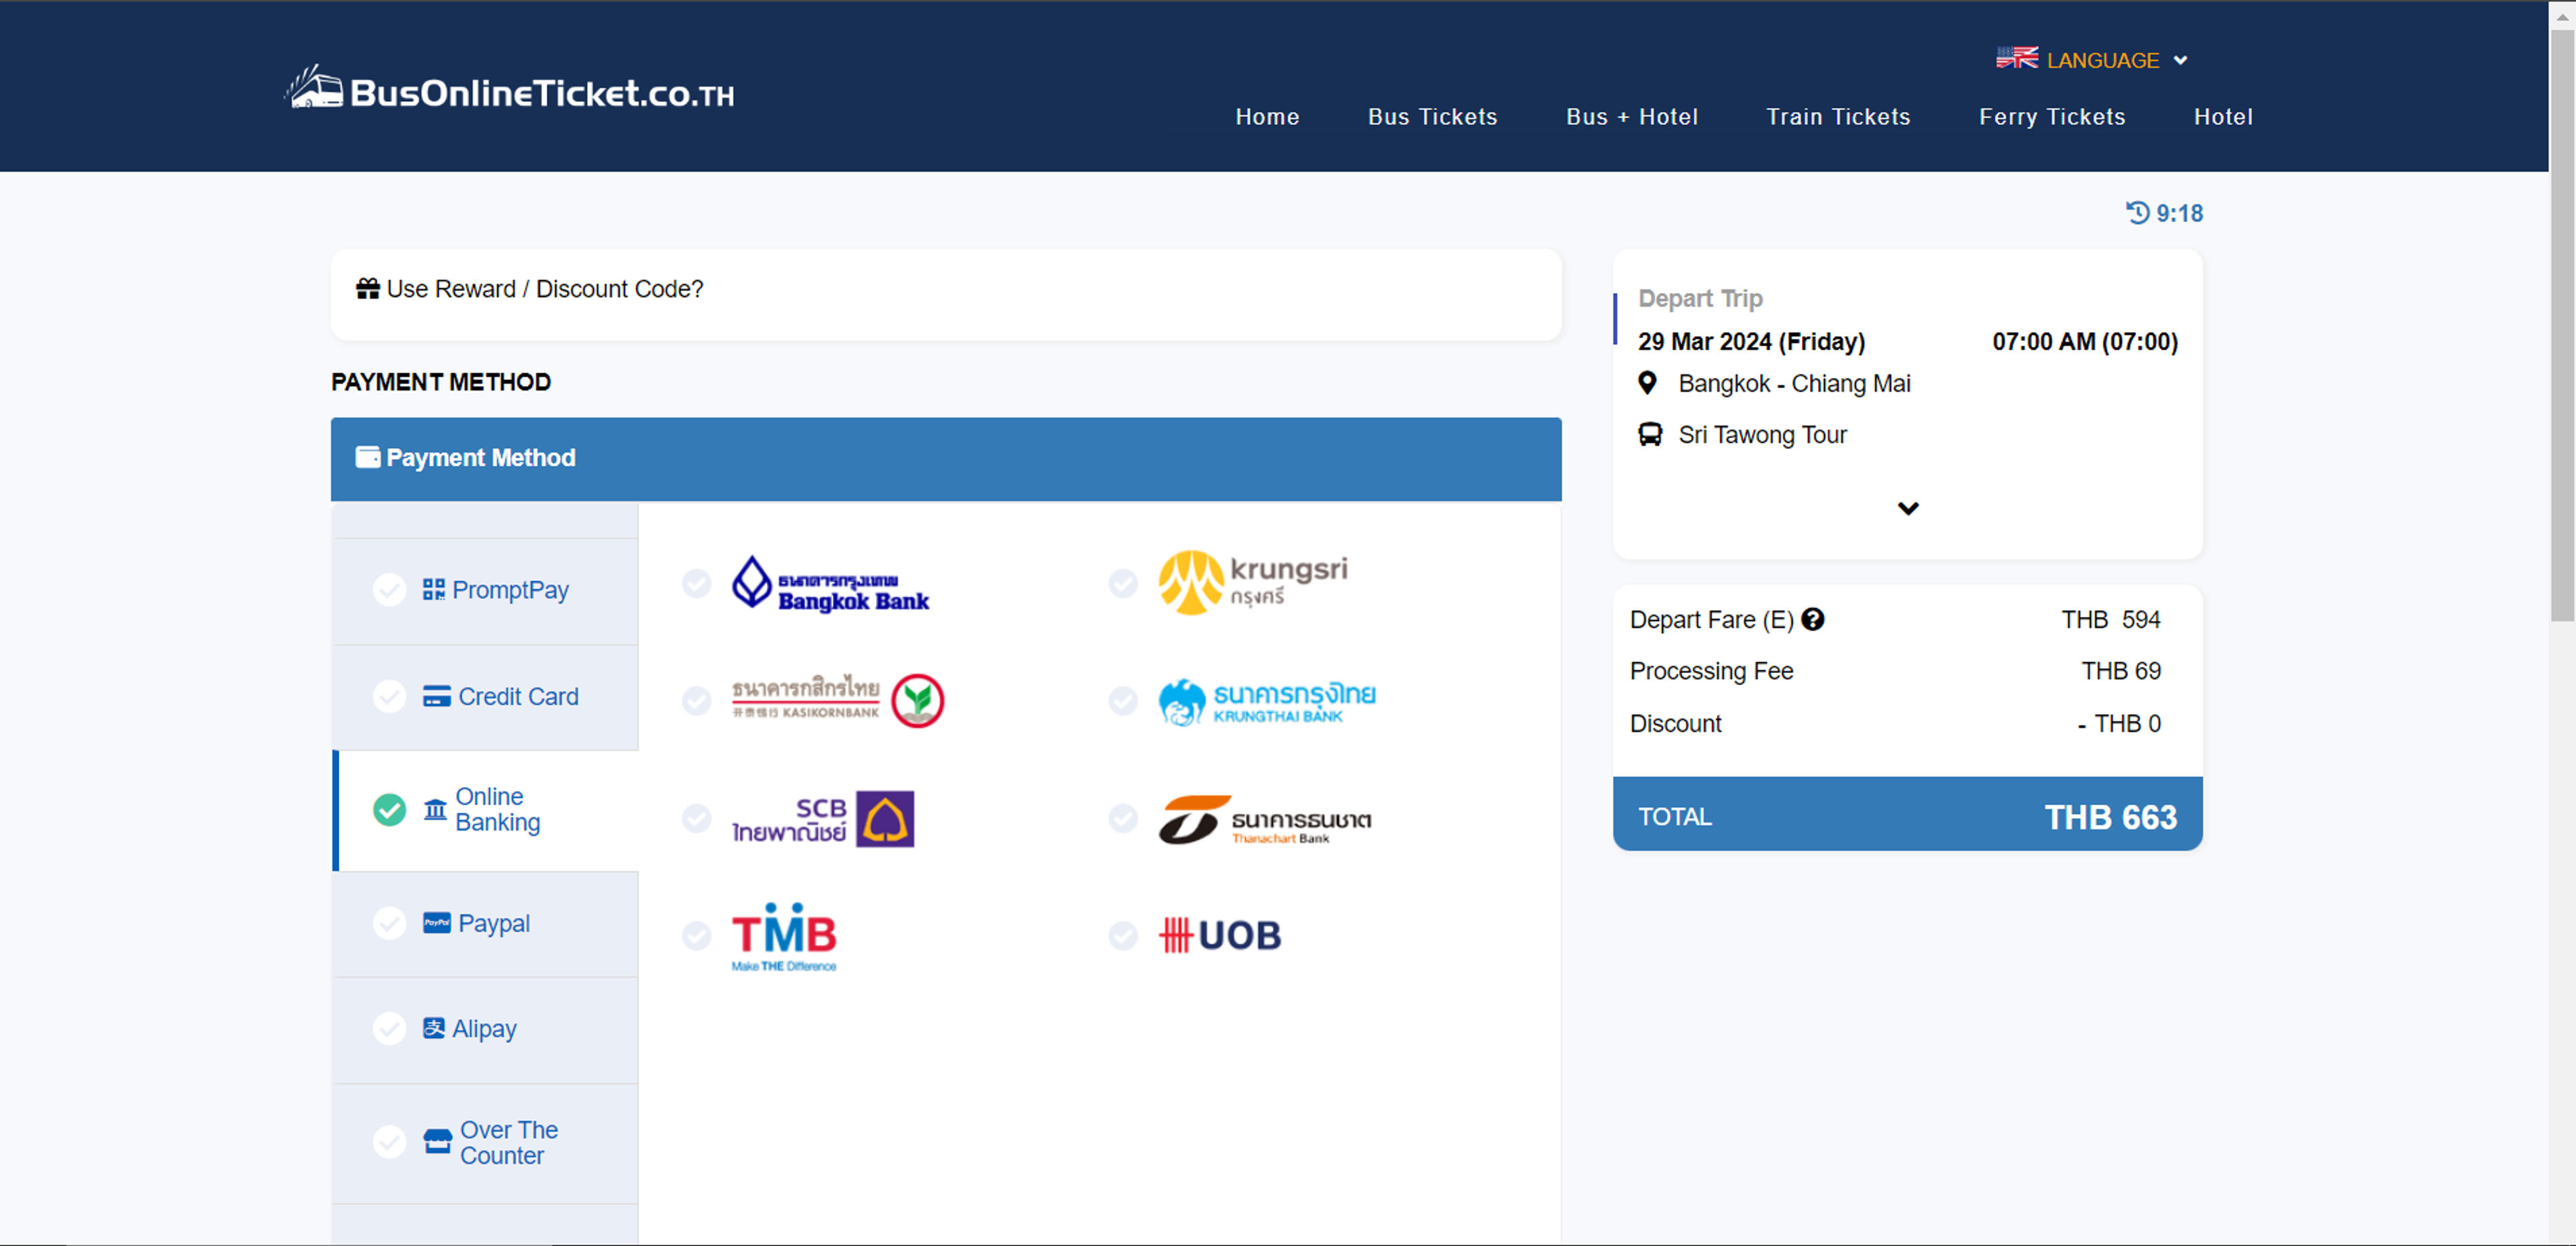Select Krungsri bank radio check
Image resolution: width=2576 pixels, height=1246 pixels.
pos(1124,583)
